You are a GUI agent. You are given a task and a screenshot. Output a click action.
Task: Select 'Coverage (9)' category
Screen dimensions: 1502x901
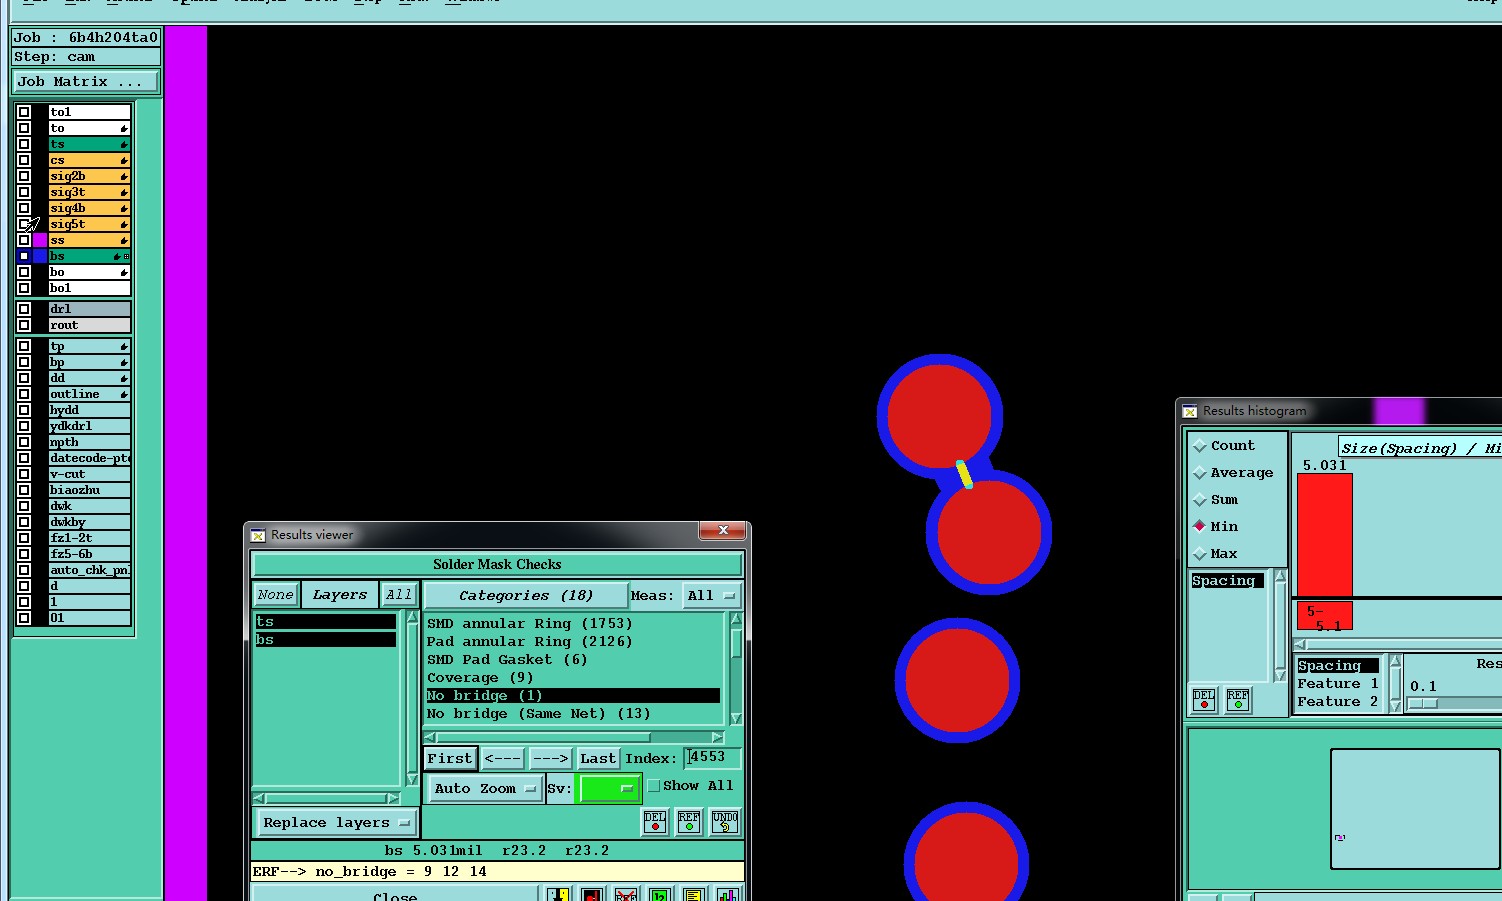(573, 677)
